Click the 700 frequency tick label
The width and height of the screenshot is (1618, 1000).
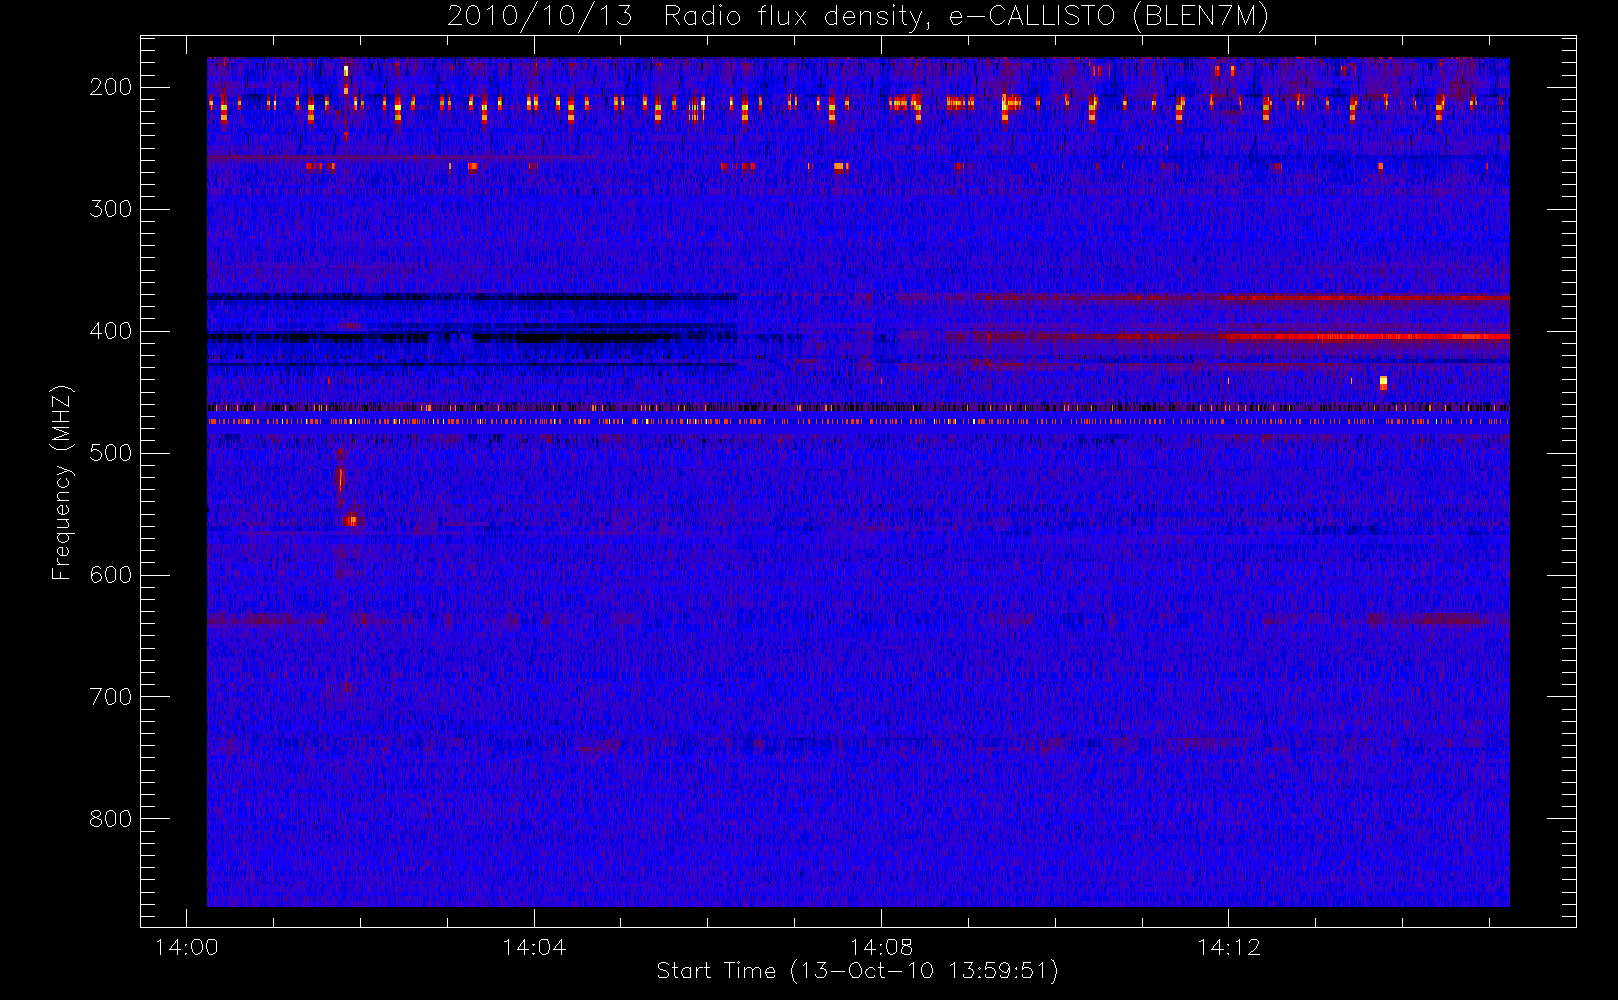click(x=110, y=697)
